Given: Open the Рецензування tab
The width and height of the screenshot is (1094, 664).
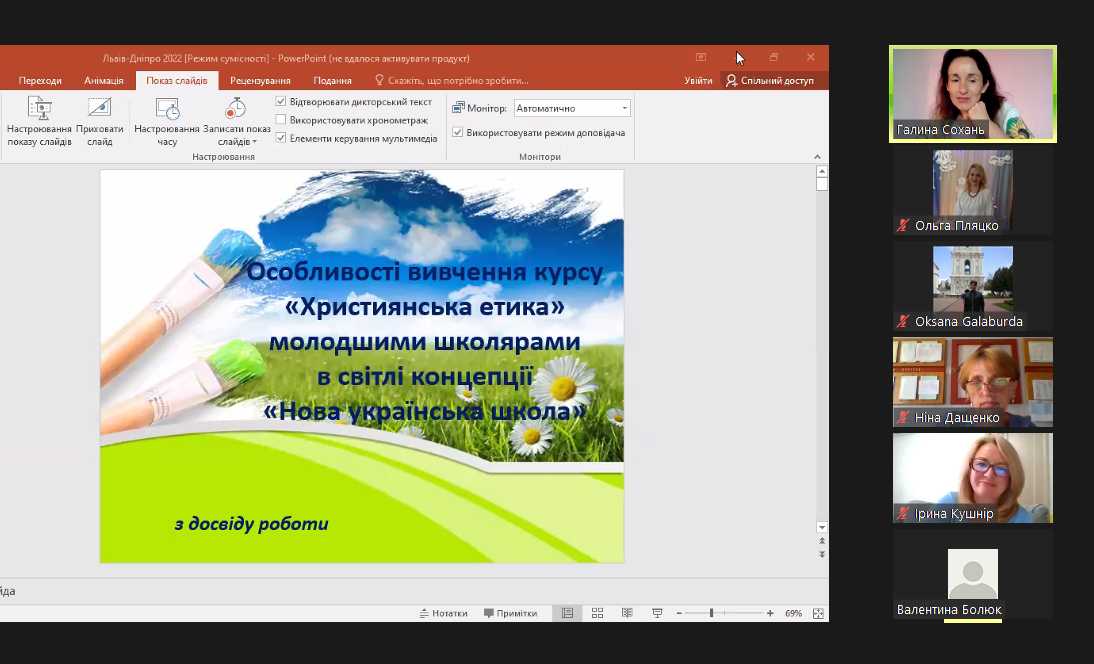Looking at the screenshot, I should tap(260, 81).
